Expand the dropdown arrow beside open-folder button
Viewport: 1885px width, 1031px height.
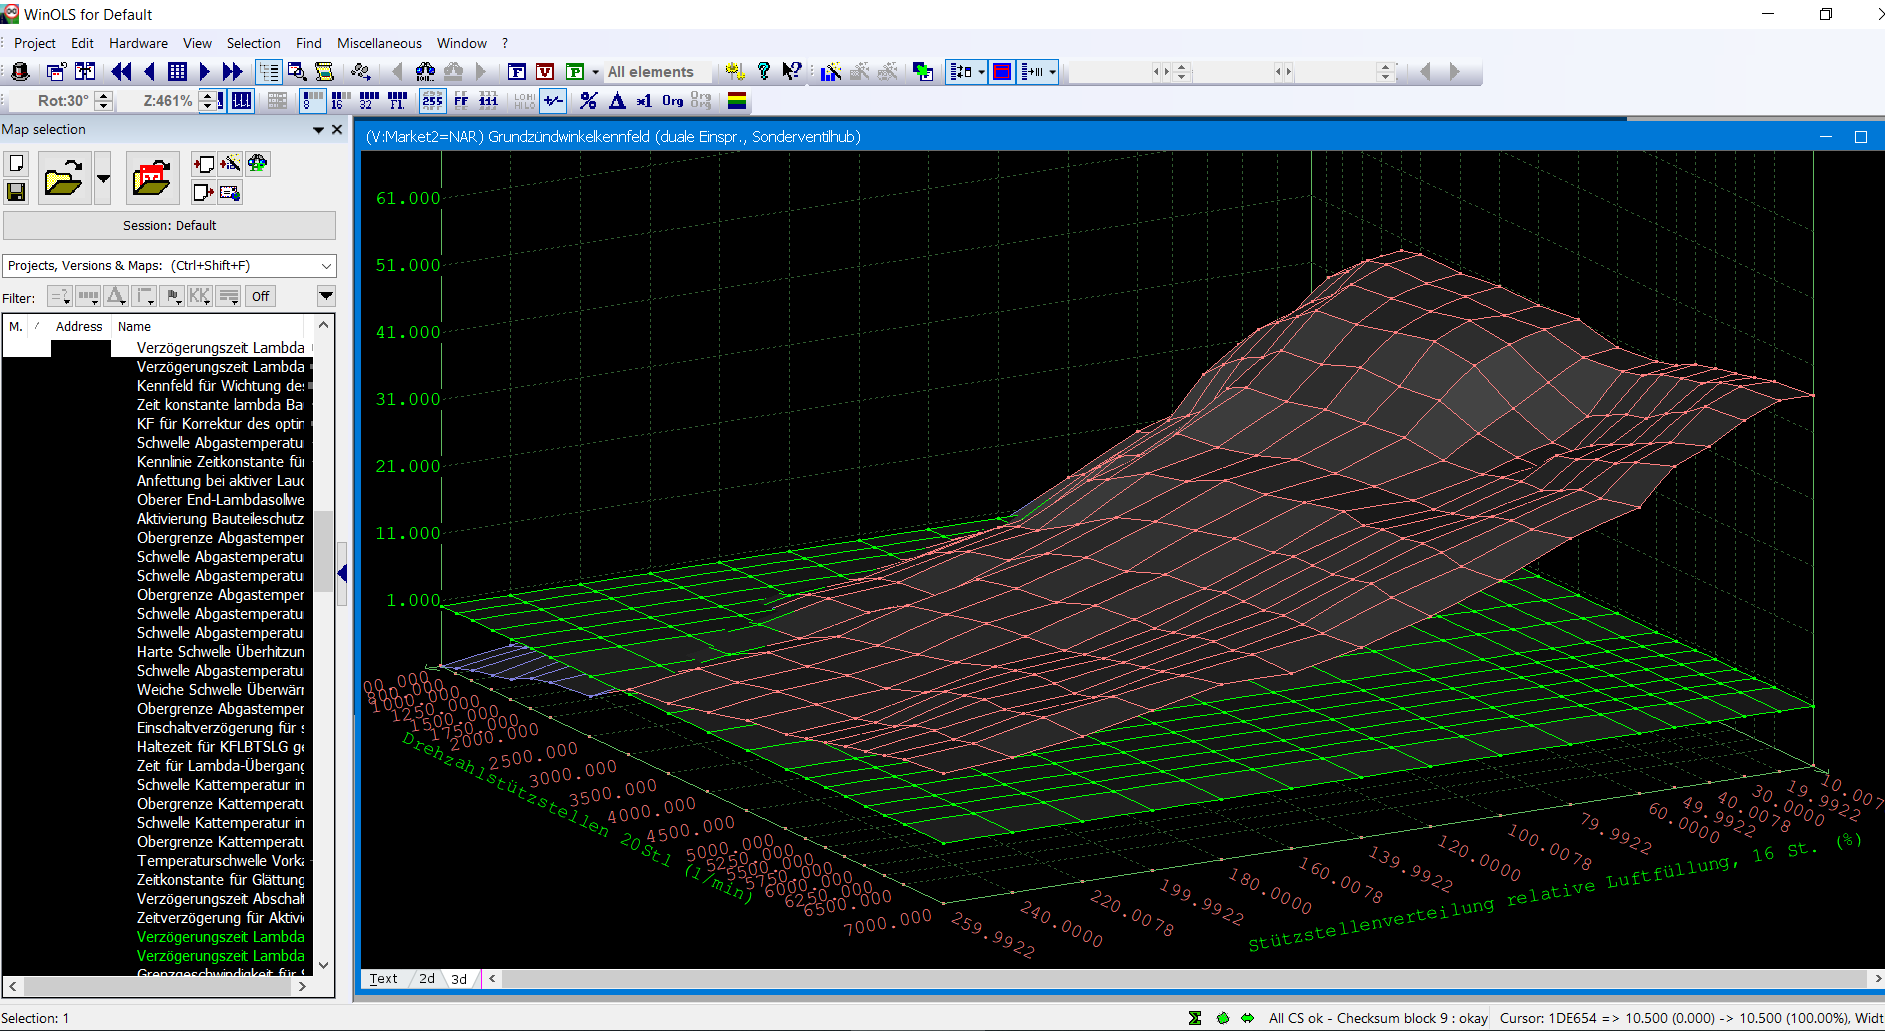pos(103,179)
